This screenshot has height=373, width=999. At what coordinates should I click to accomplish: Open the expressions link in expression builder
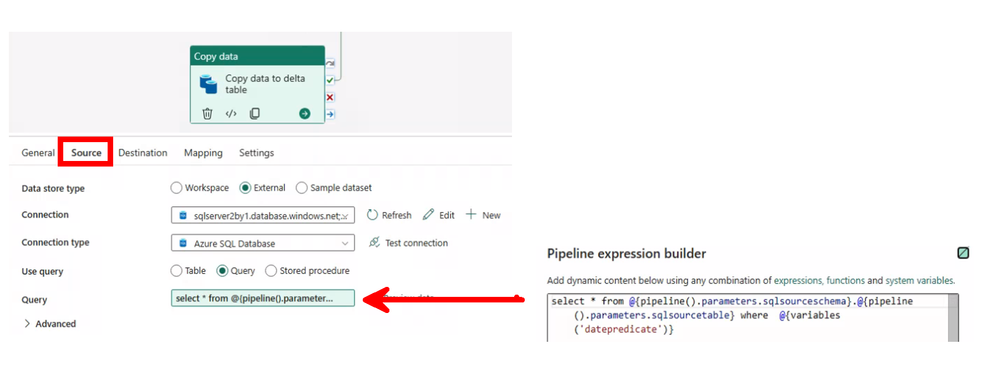799,280
